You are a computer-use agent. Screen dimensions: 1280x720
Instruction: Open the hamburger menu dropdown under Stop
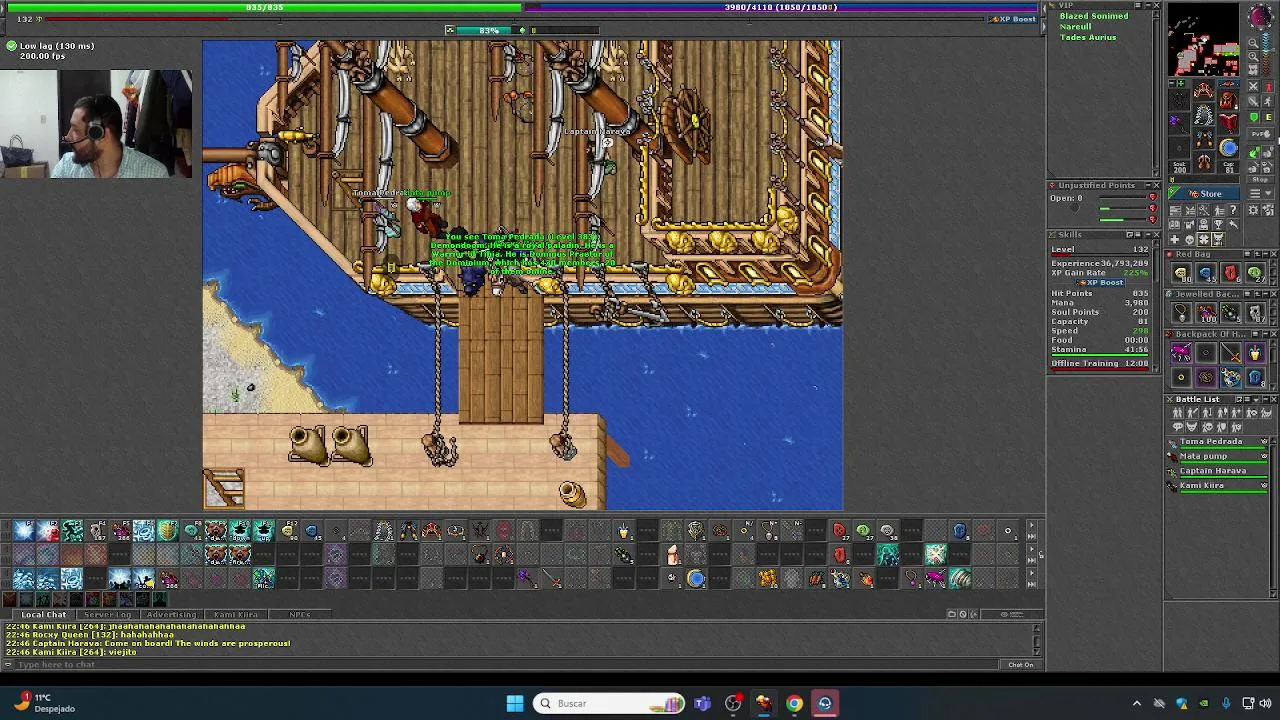coord(1261,193)
